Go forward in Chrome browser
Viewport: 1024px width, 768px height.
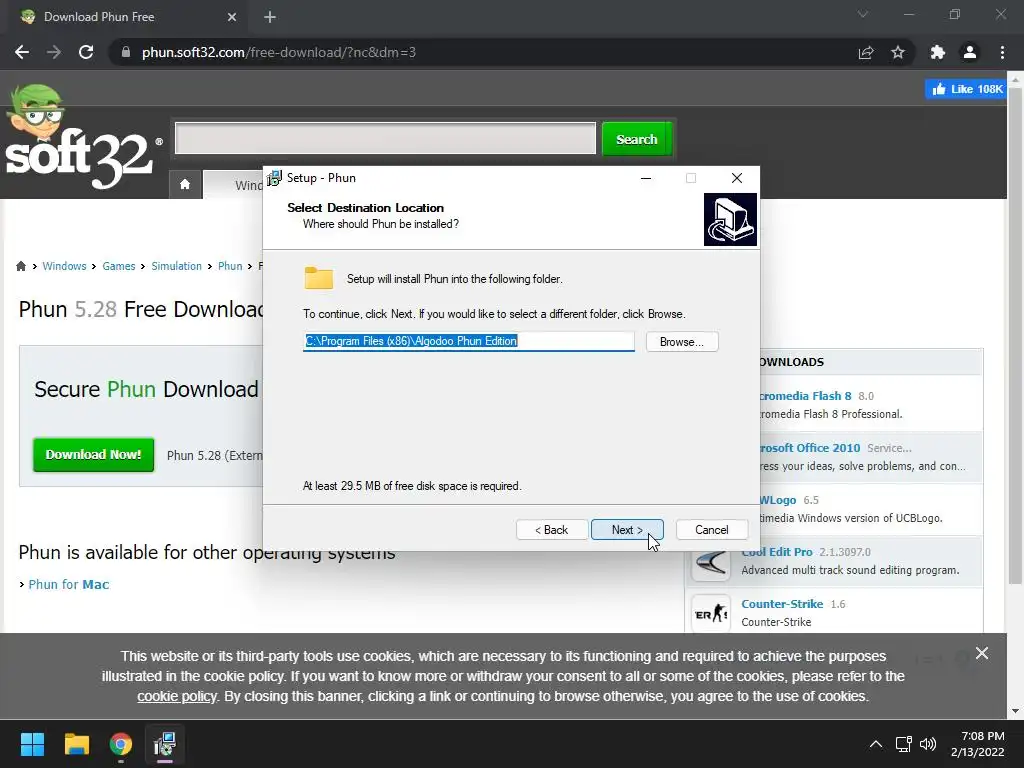click(x=54, y=52)
